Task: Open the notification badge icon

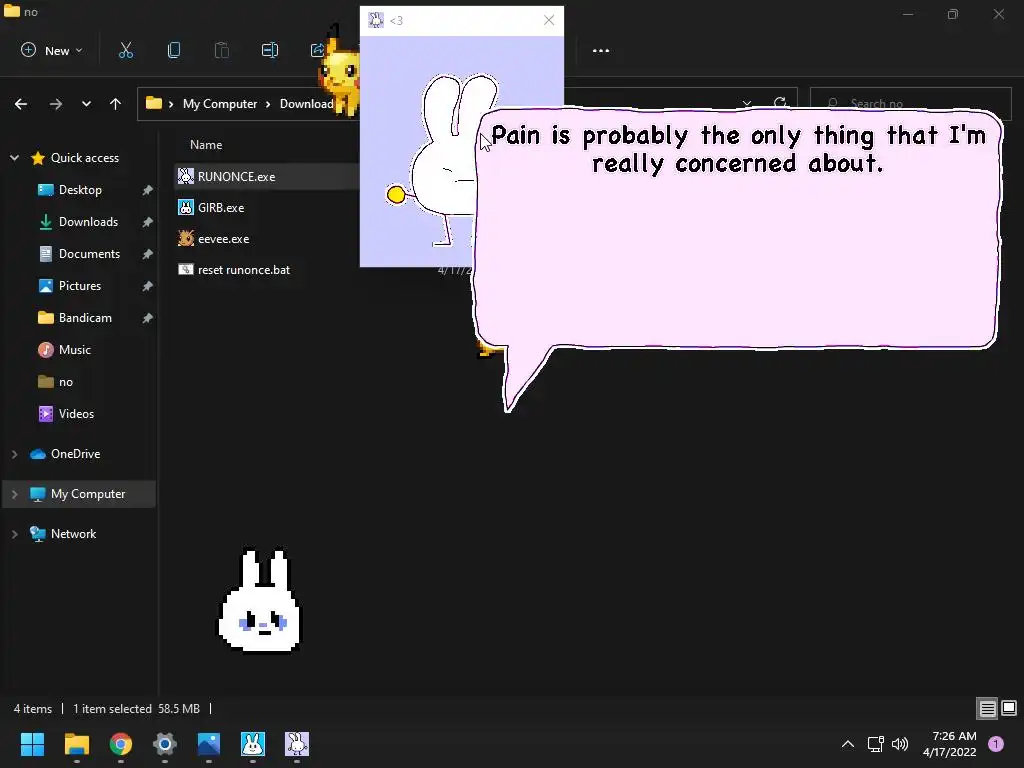Action: click(996, 744)
